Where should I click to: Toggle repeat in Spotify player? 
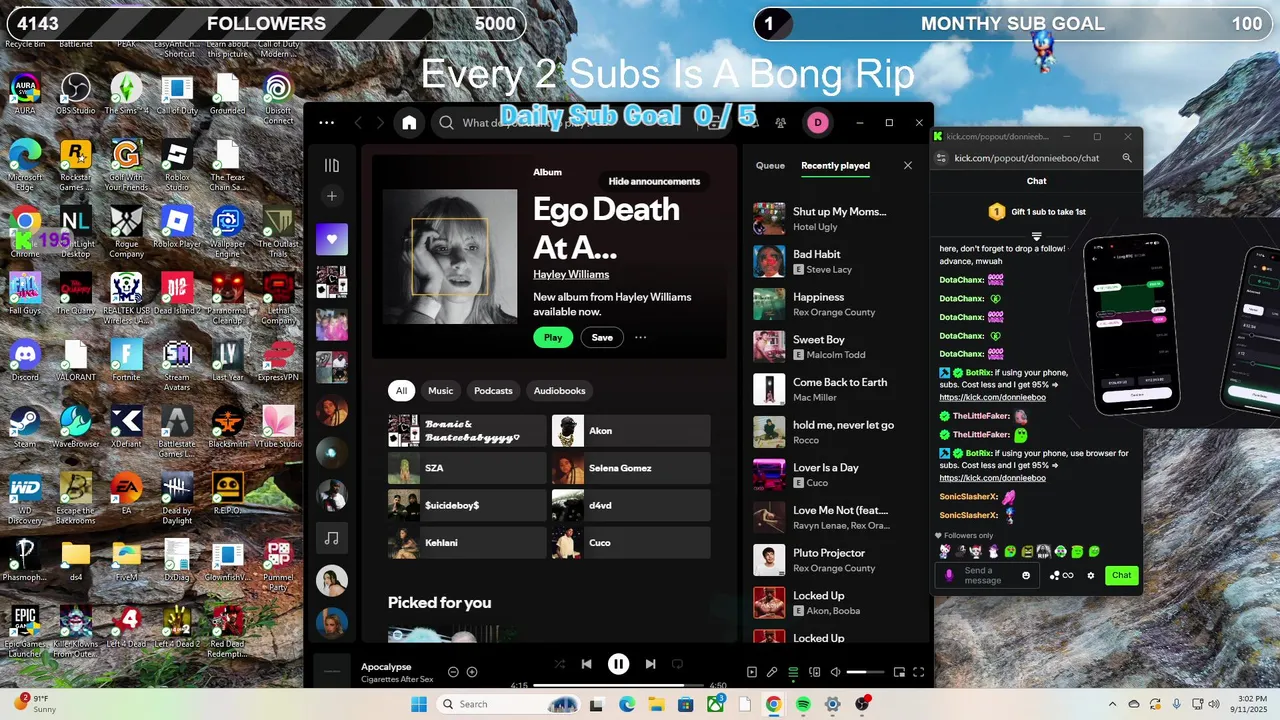tap(677, 664)
